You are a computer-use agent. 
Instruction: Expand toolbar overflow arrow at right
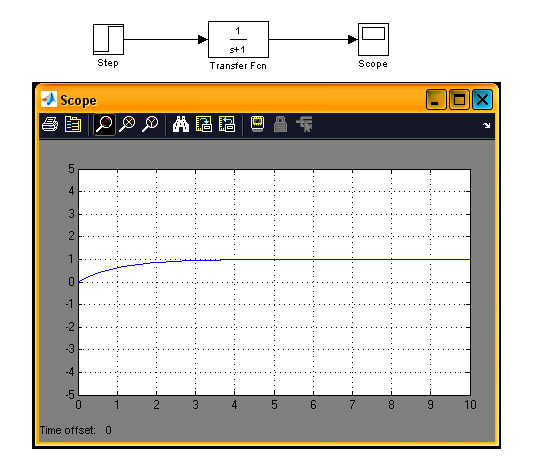click(486, 125)
